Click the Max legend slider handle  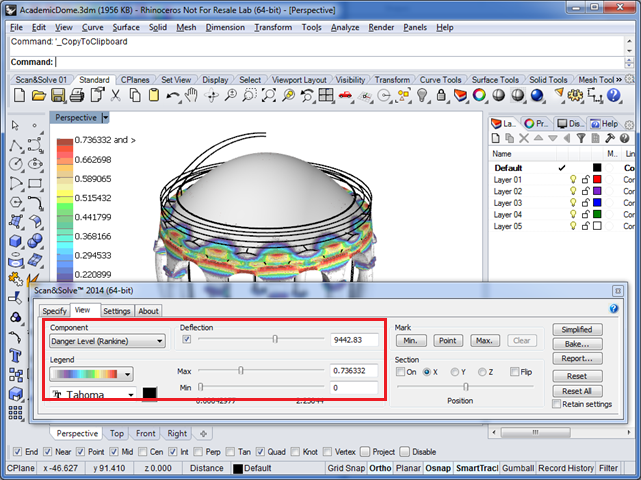pos(241,370)
